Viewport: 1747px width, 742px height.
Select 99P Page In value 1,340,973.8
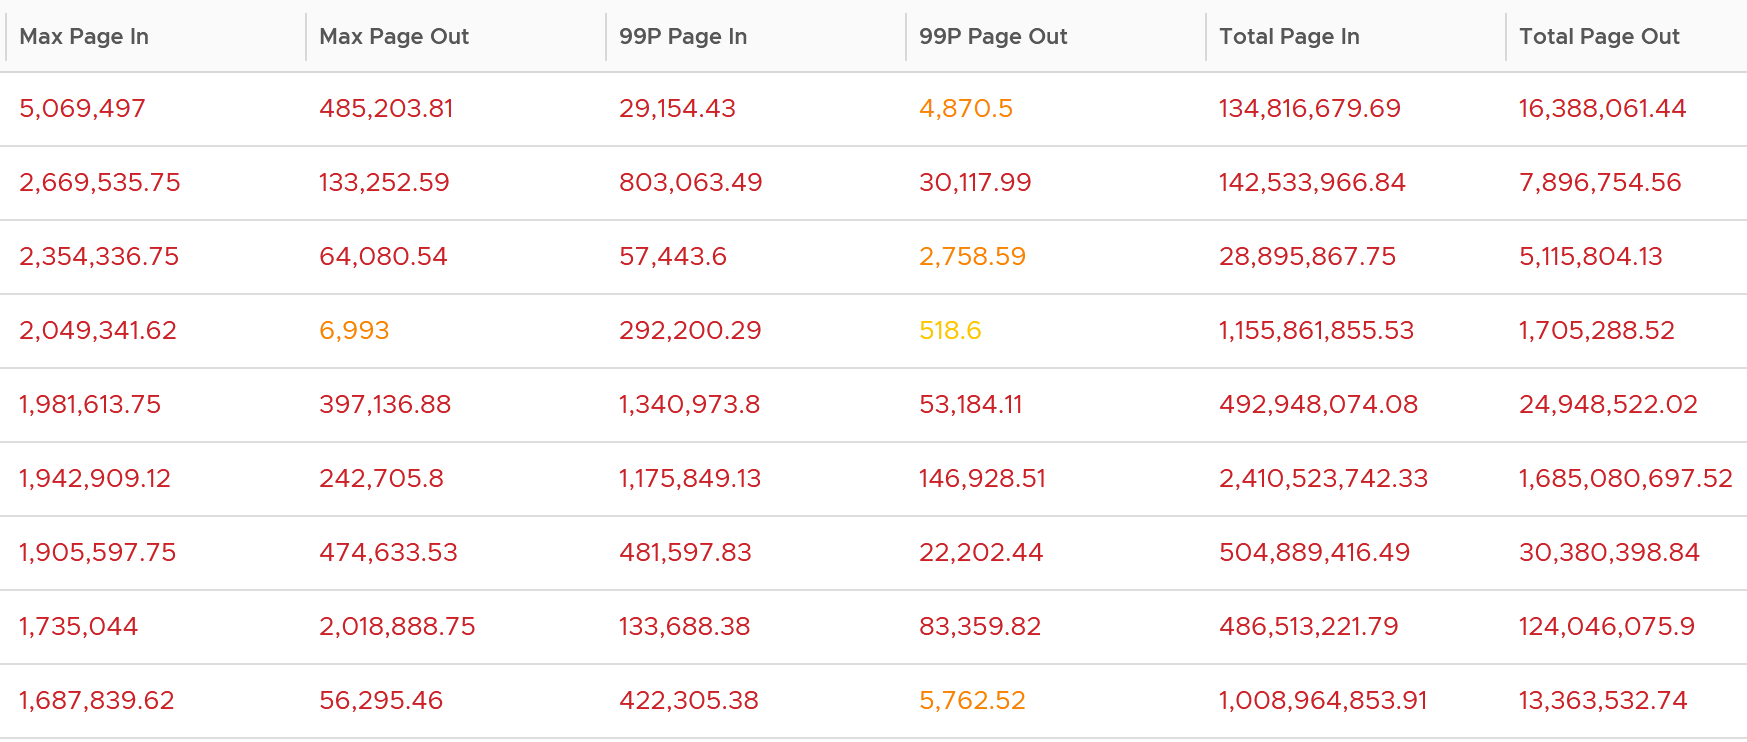[x=689, y=405]
